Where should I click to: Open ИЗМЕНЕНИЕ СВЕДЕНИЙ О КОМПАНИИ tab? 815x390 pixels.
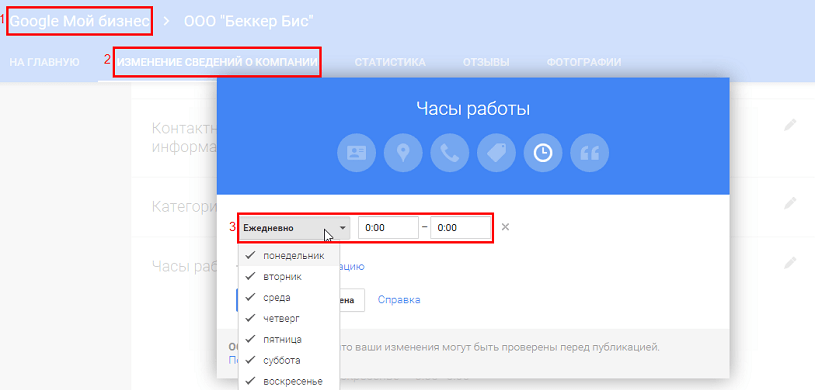click(217, 62)
